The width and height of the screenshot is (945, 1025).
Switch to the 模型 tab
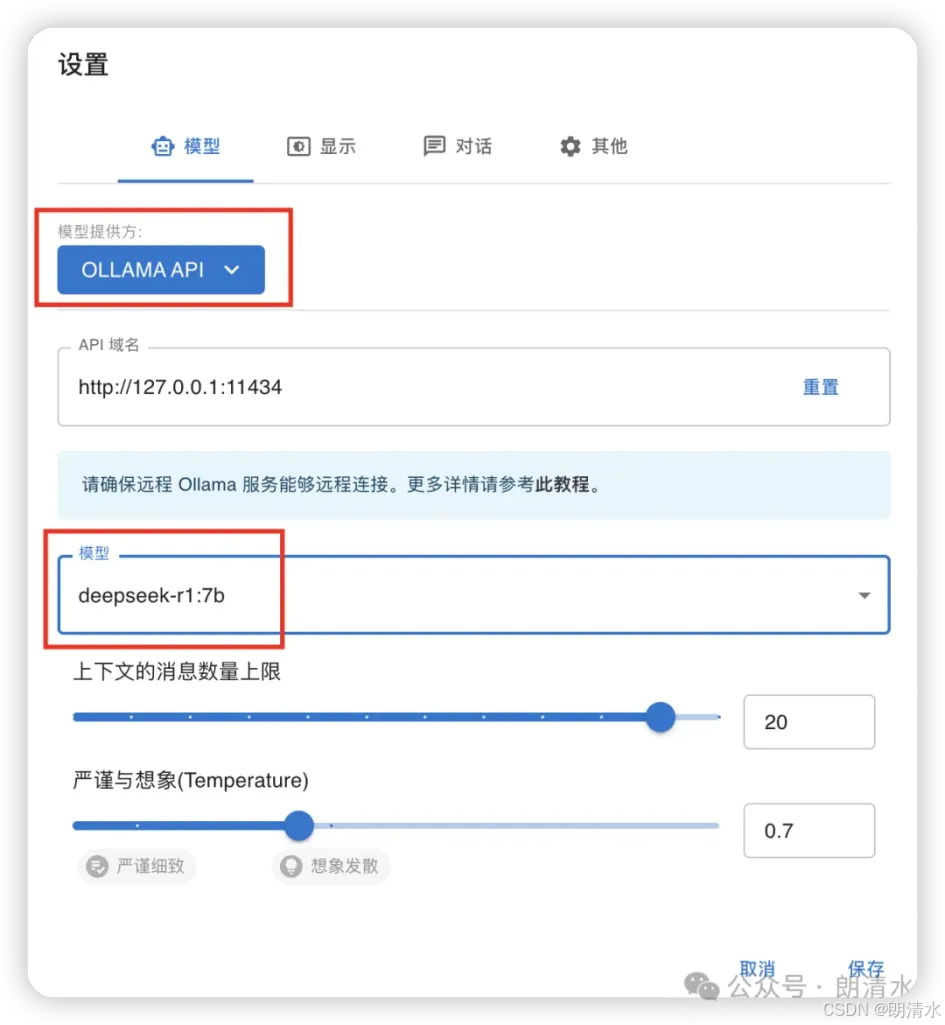click(x=186, y=146)
